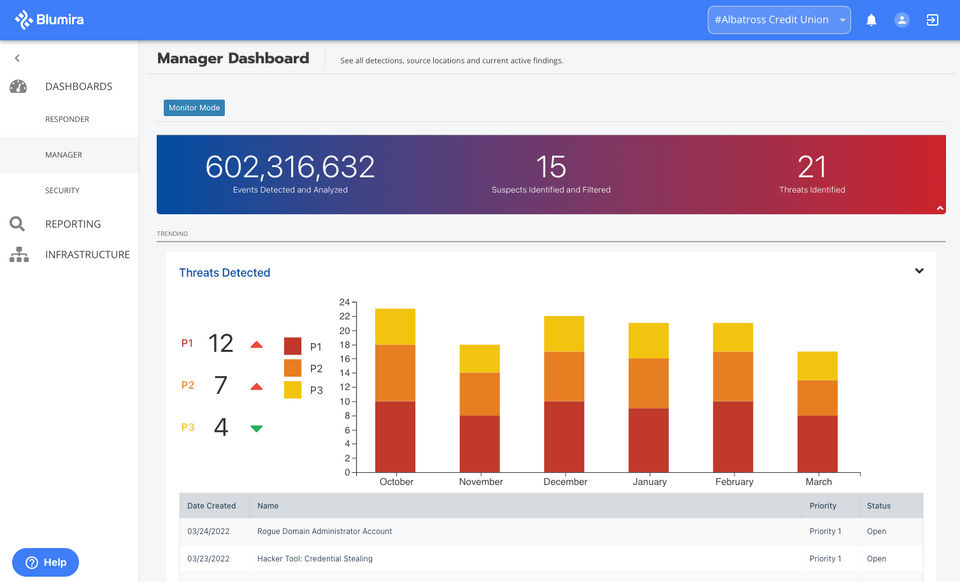Select the Manager dashboard
The image size is (960, 582).
[x=63, y=155]
